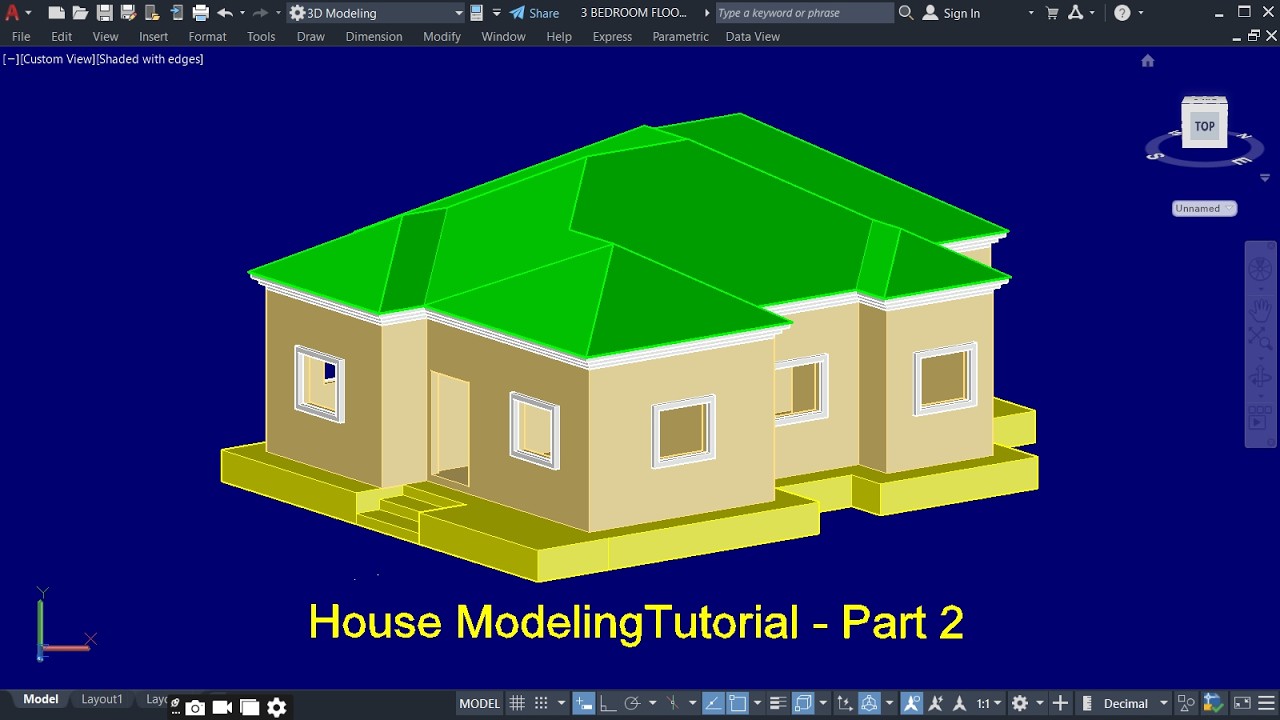This screenshot has height=720, width=1280.
Task: Save the drawing with Save icon
Action: [x=104, y=13]
